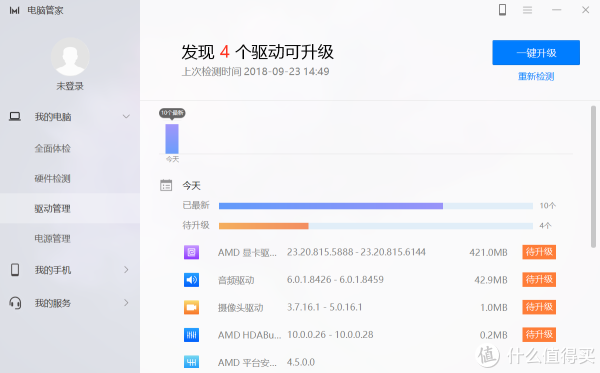Click the 未登录 login label
This screenshot has width=600, height=373.
[70, 86]
